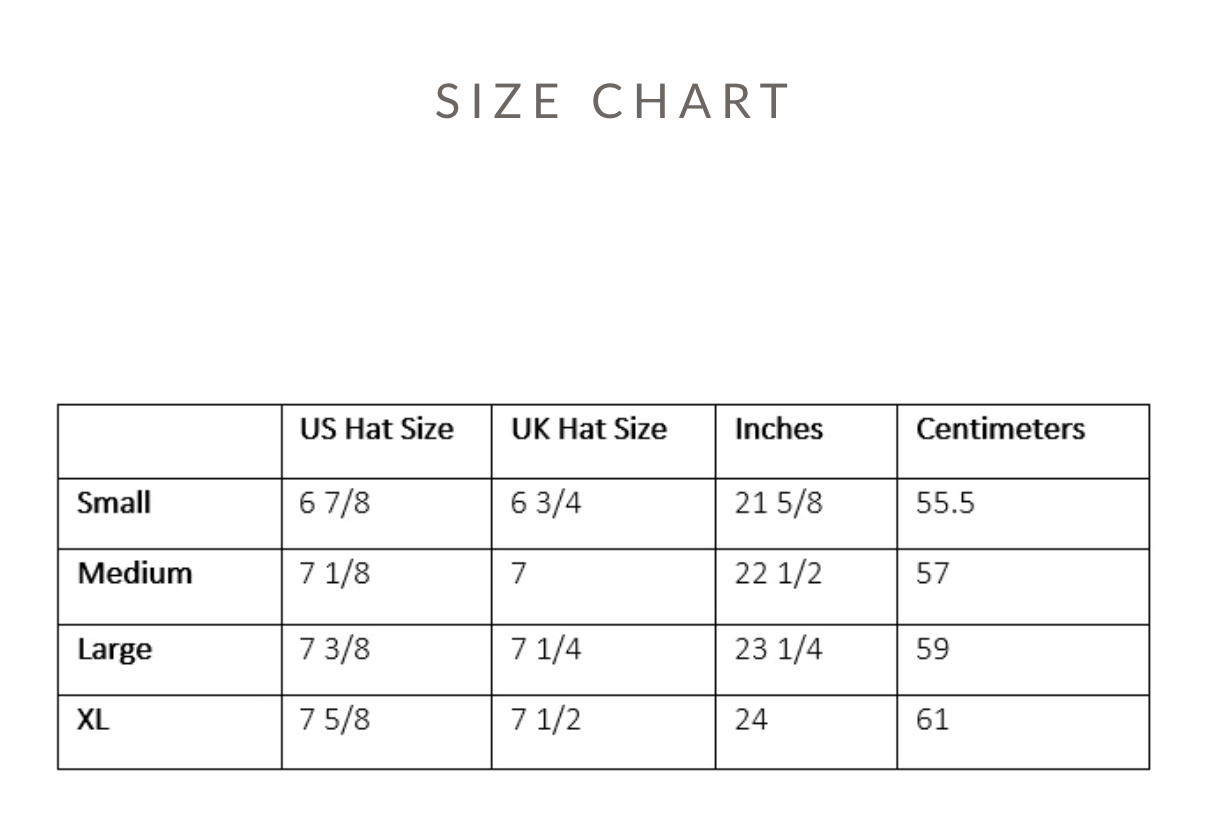This screenshot has height=828, width=1208.
Task: Select the Small UK hat size 6 3/4
Action: point(545,502)
